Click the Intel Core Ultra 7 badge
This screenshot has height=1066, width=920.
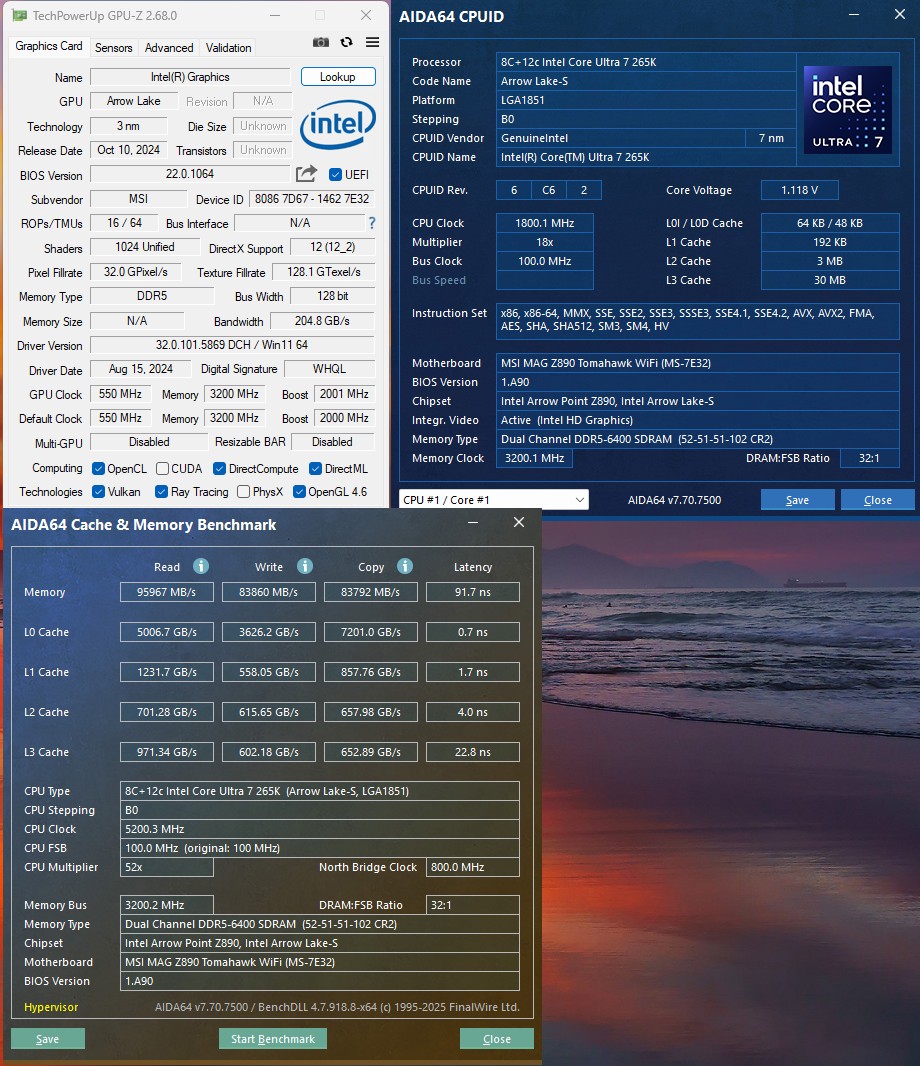847,109
